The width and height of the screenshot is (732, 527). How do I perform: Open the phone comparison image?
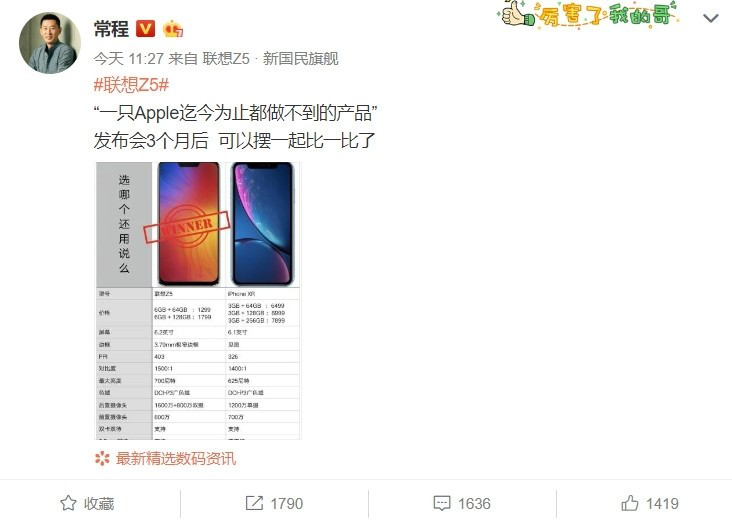(198, 301)
